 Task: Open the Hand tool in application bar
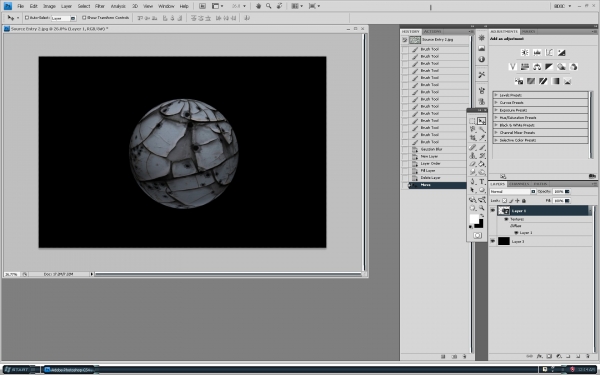tap(258, 6)
